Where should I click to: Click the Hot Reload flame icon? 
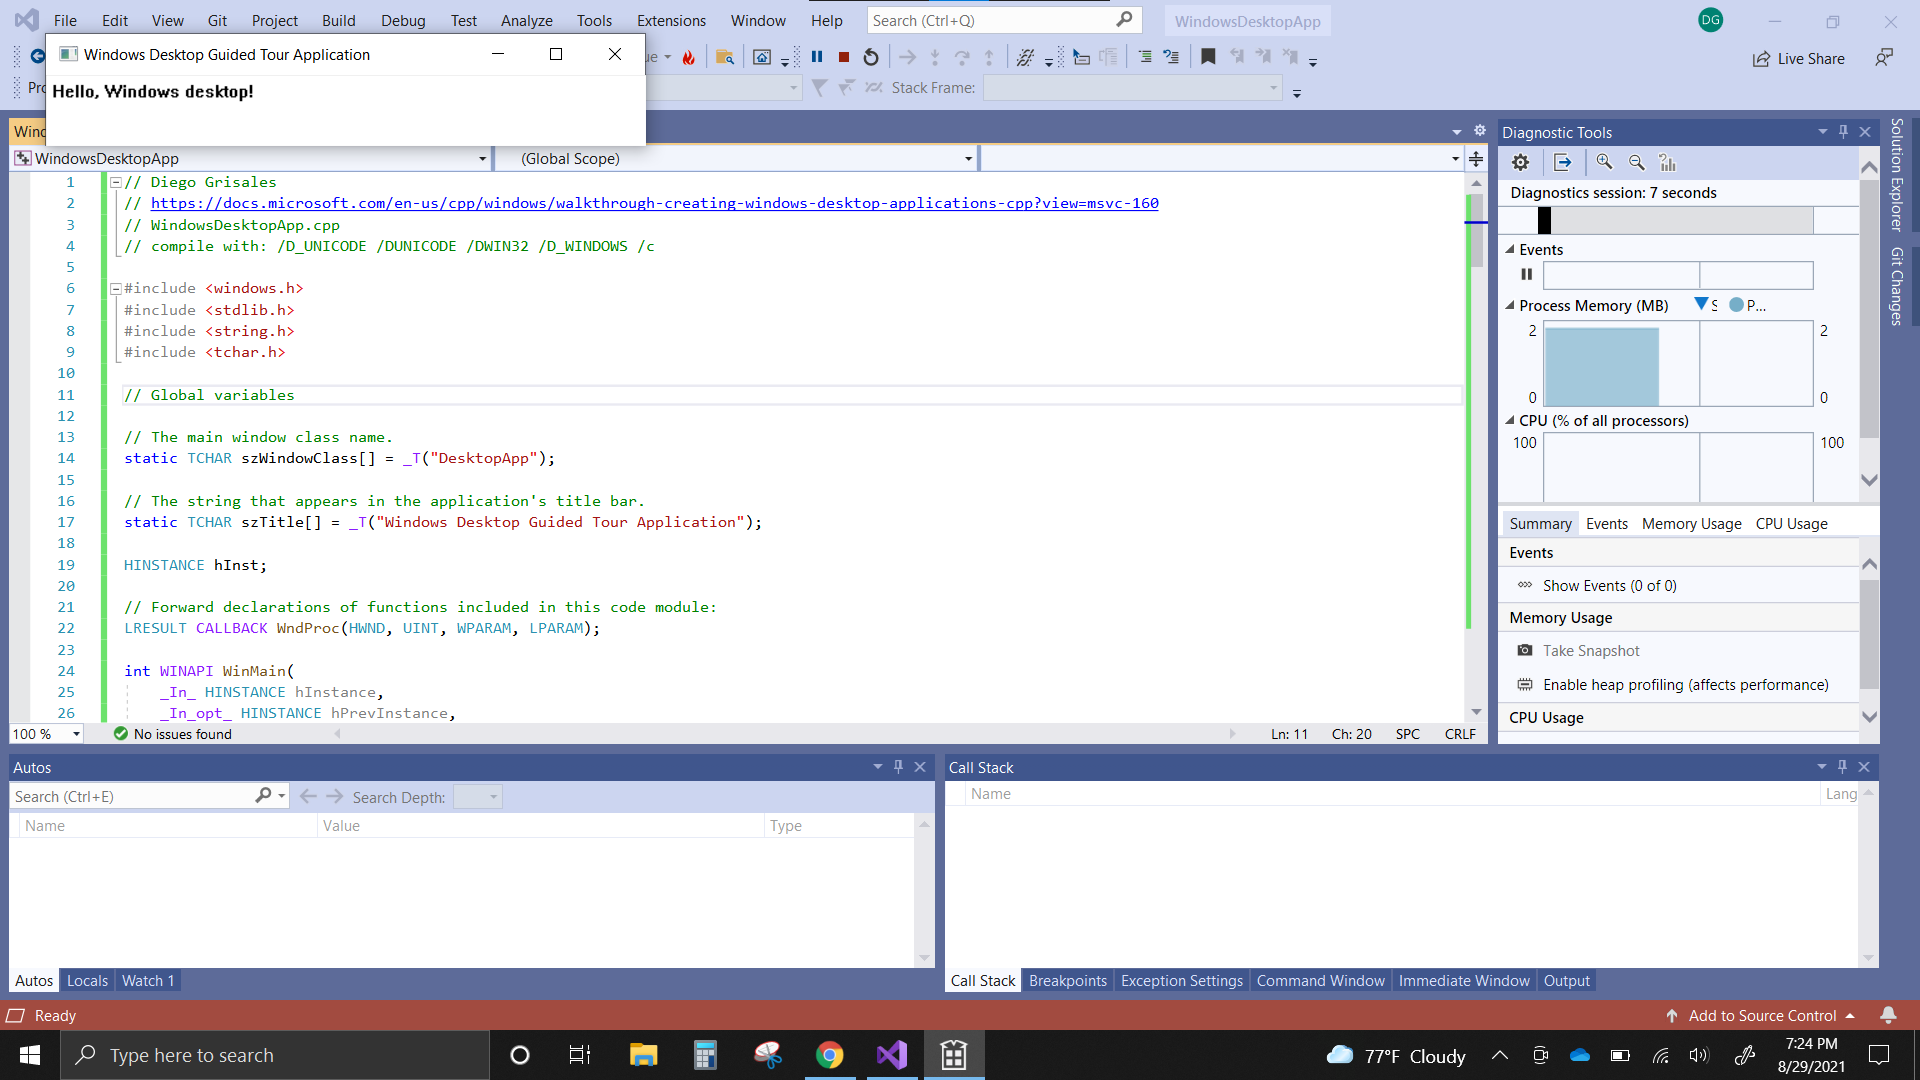click(x=688, y=57)
